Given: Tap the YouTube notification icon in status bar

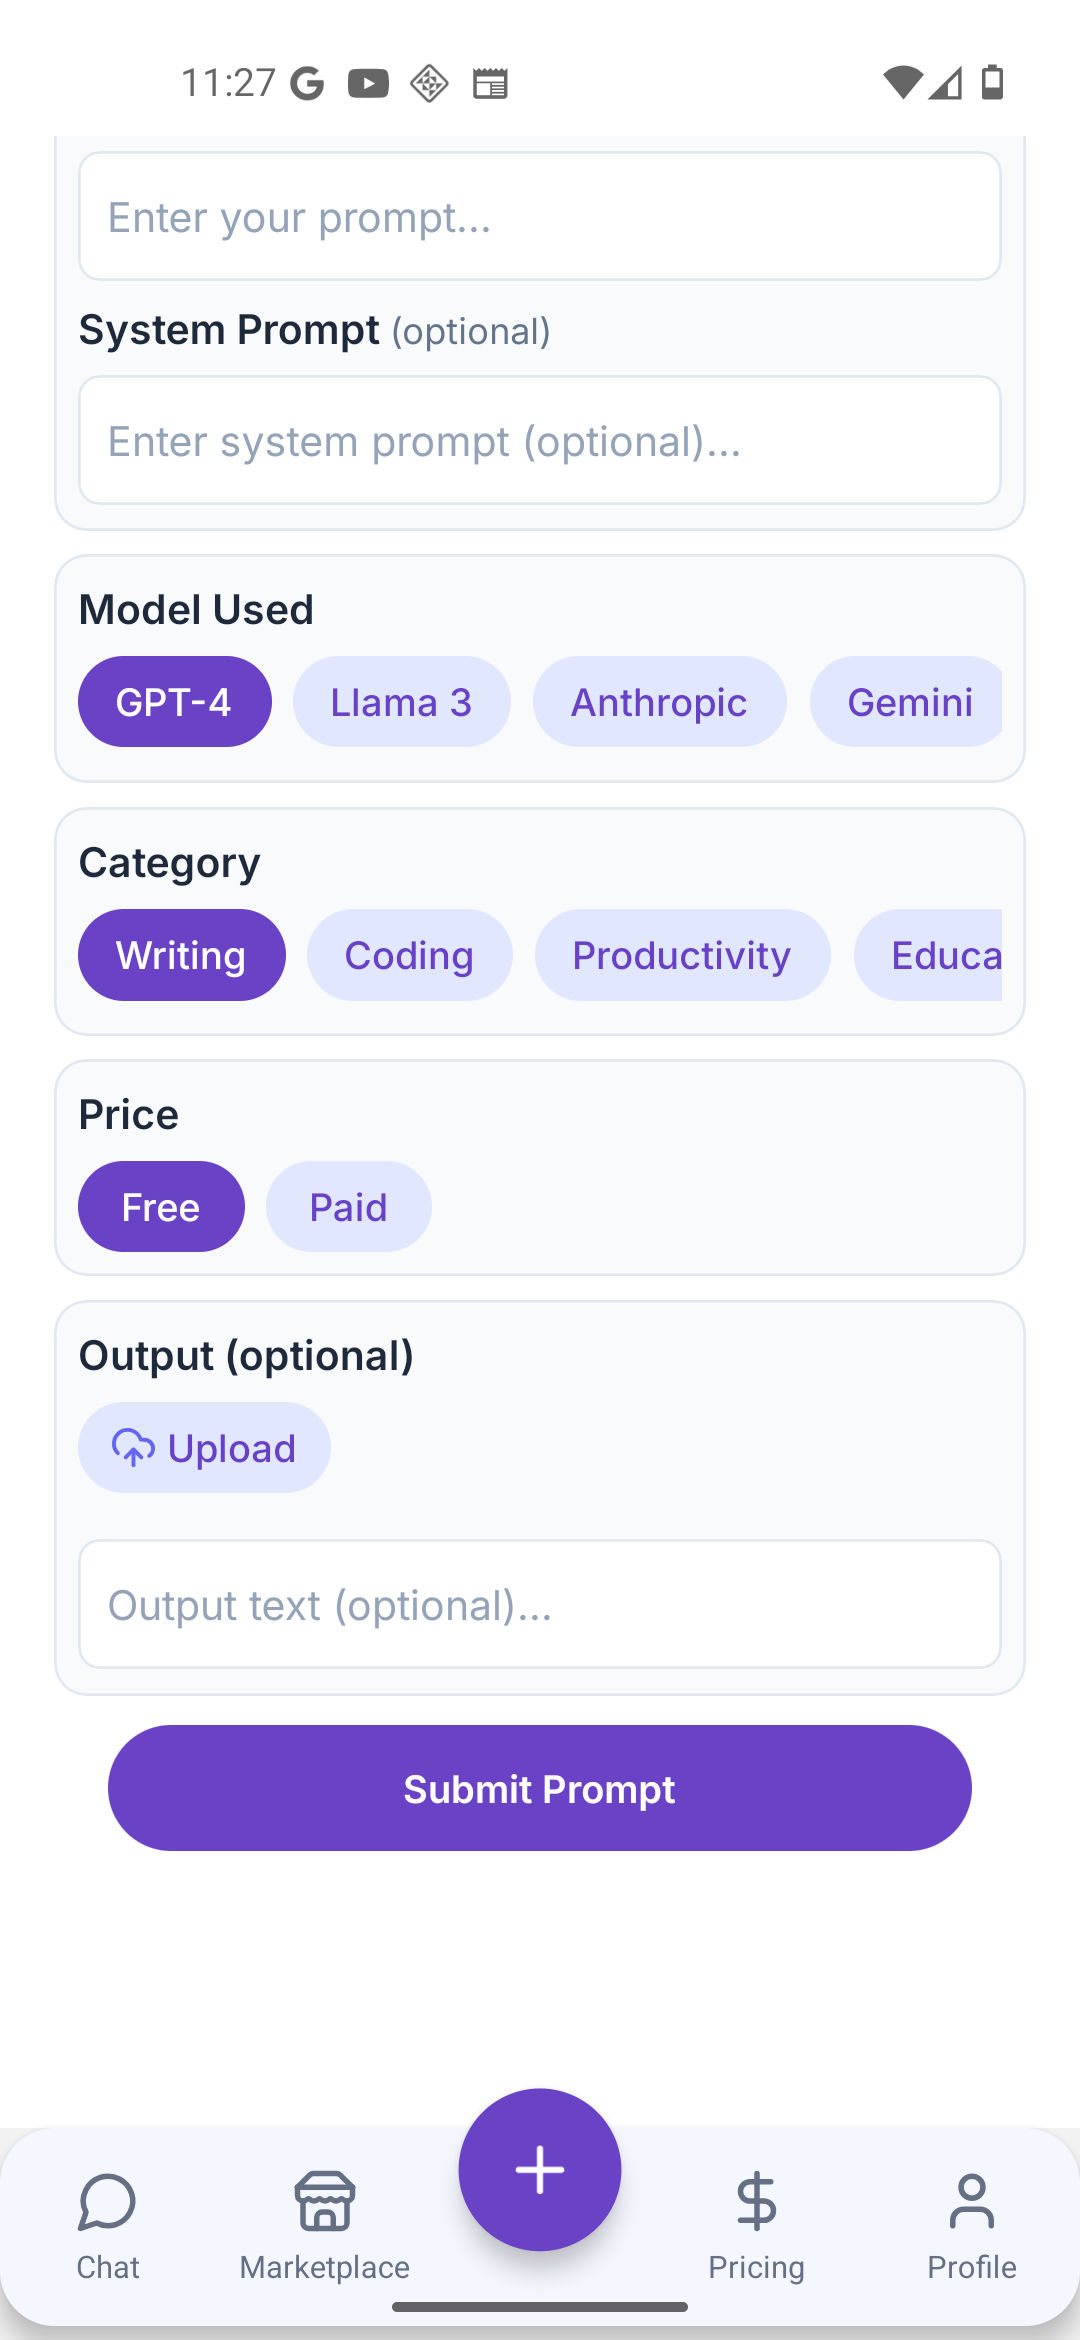Looking at the screenshot, I should click(x=368, y=83).
